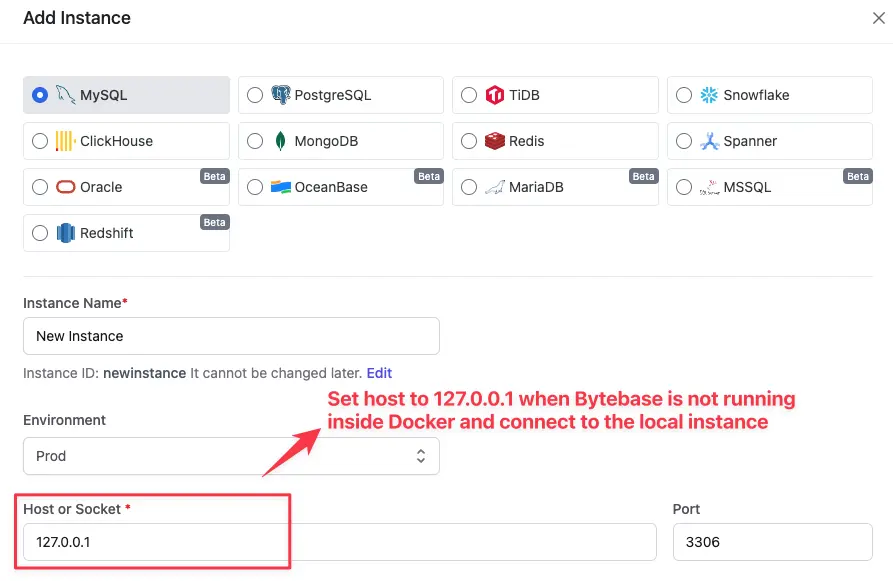893x581 pixels.
Task: Click the Spanner blue logo icon
Action: pos(709,141)
